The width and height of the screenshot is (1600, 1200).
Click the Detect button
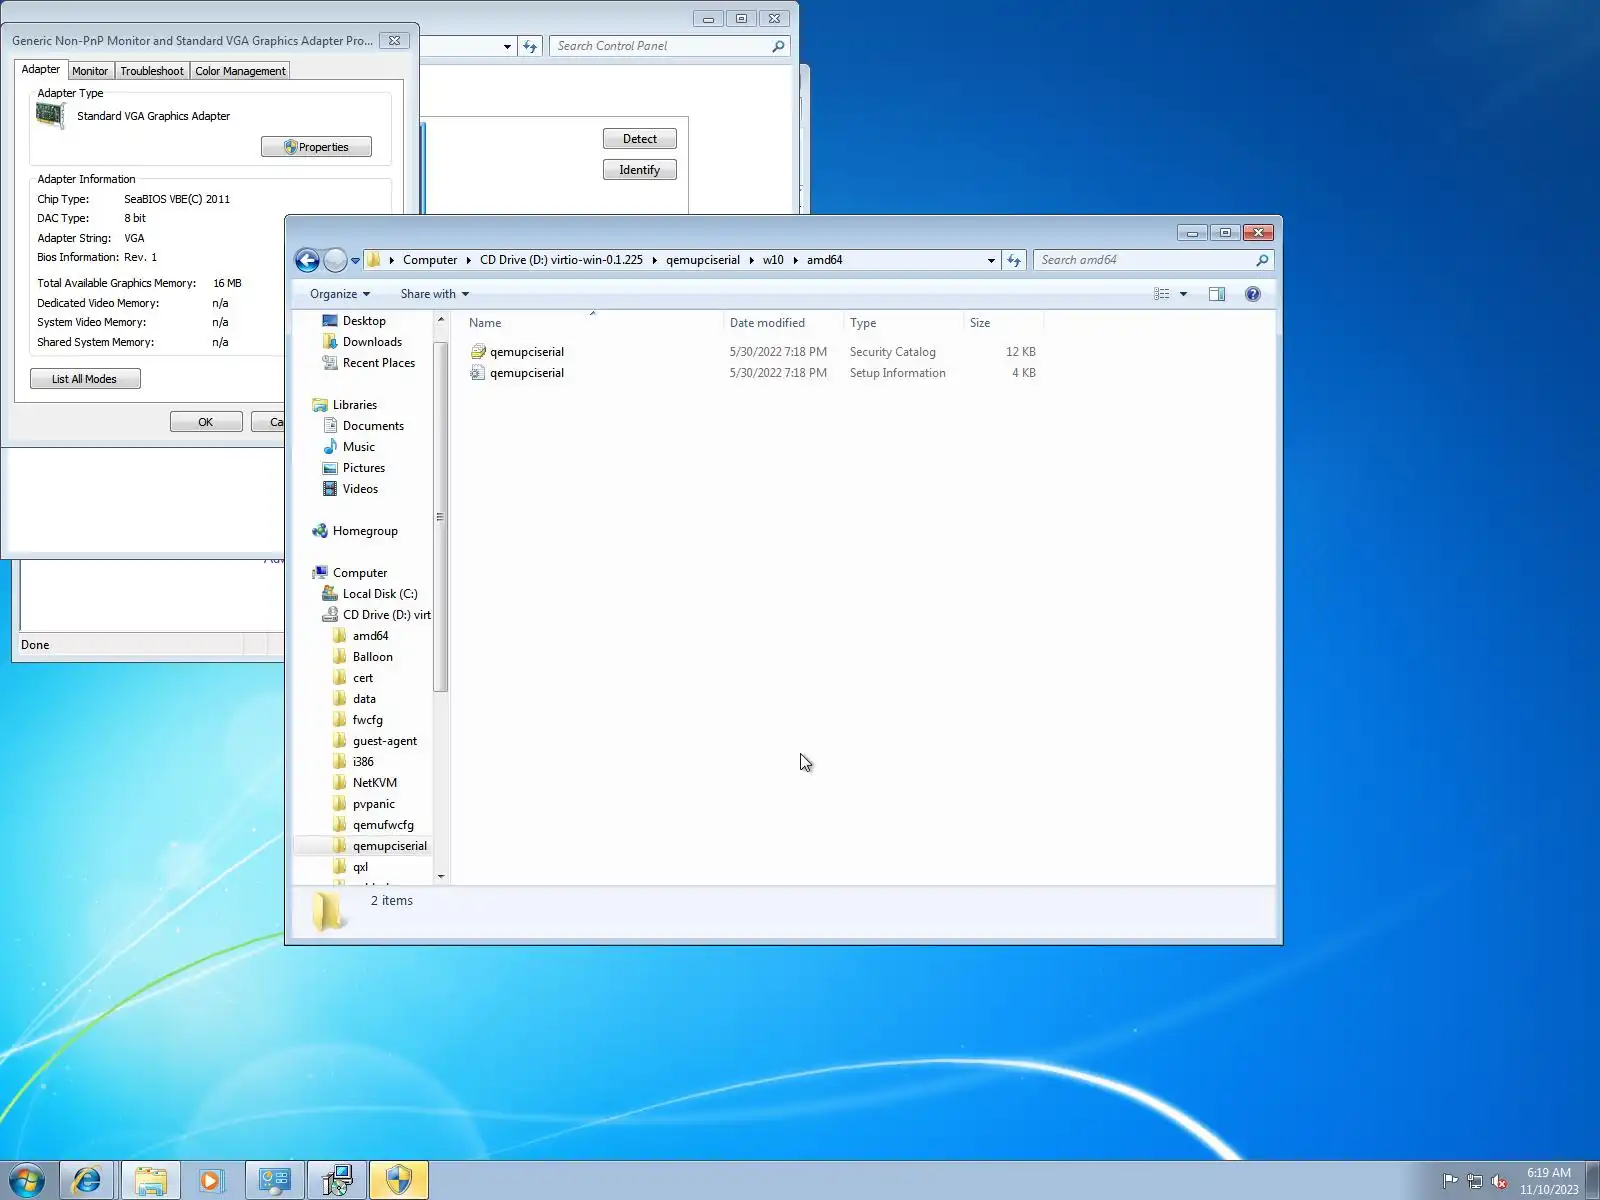(x=640, y=139)
